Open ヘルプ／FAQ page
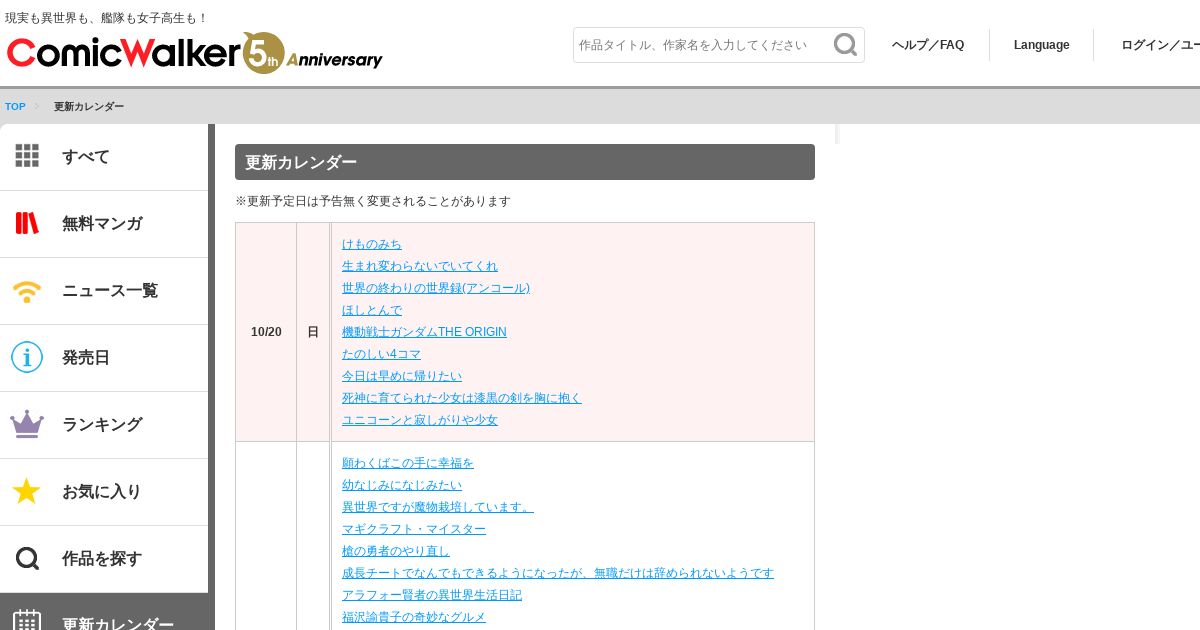 (928, 45)
